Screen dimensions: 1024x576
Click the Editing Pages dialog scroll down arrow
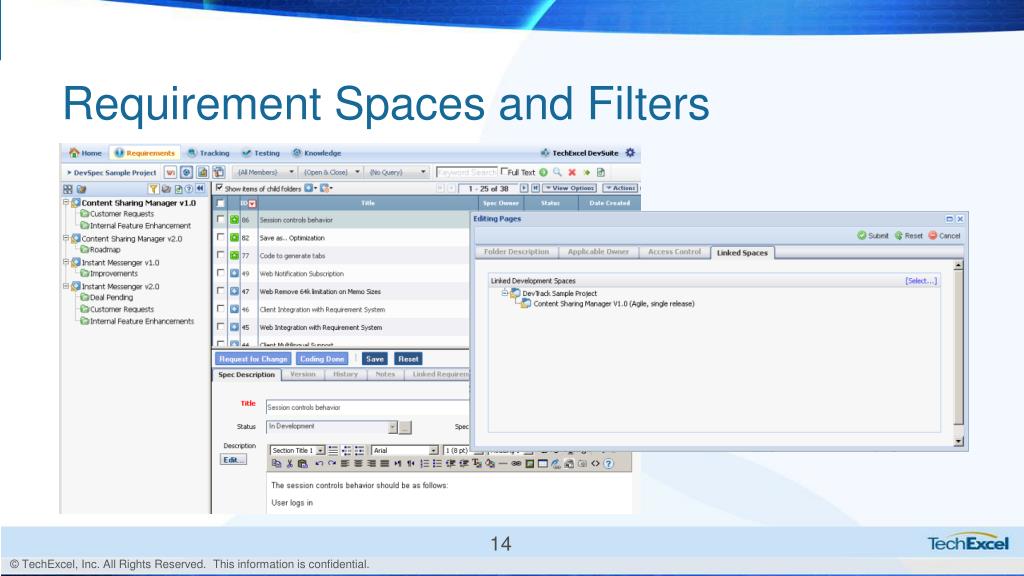[958, 441]
